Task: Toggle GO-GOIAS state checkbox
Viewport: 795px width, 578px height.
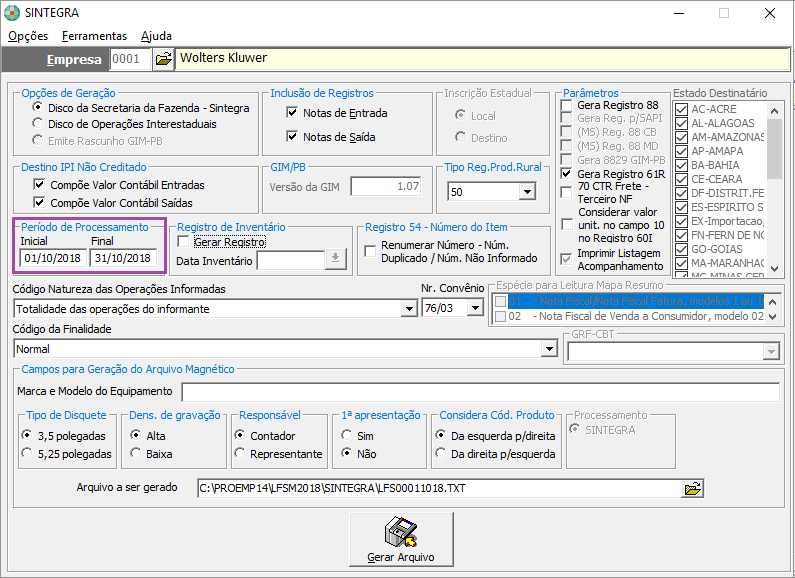Action: click(682, 249)
